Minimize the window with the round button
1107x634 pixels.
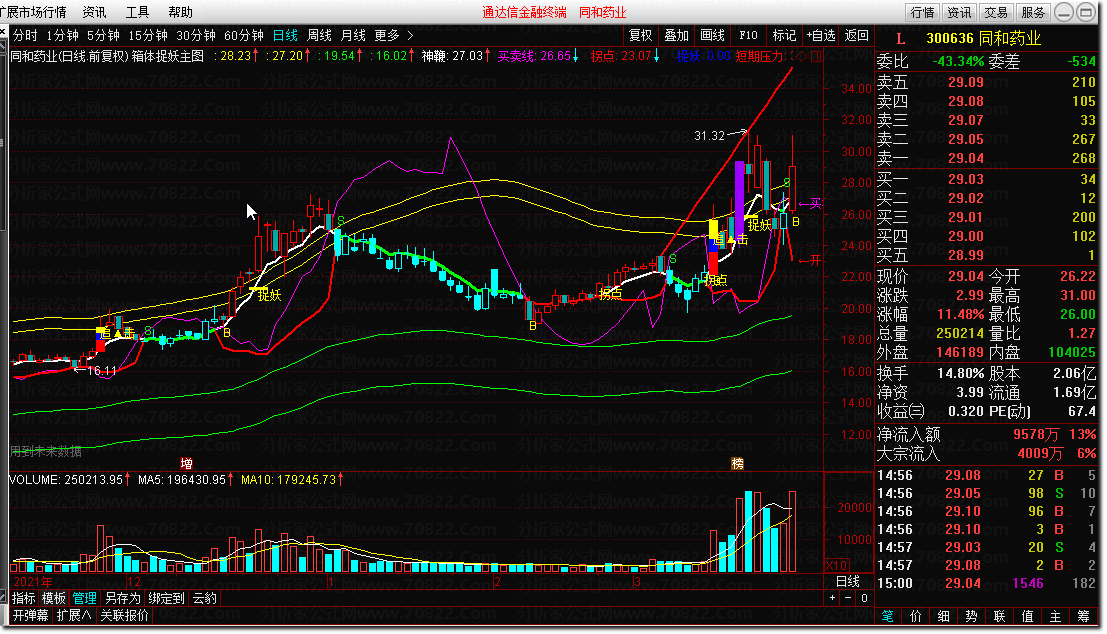1064,12
